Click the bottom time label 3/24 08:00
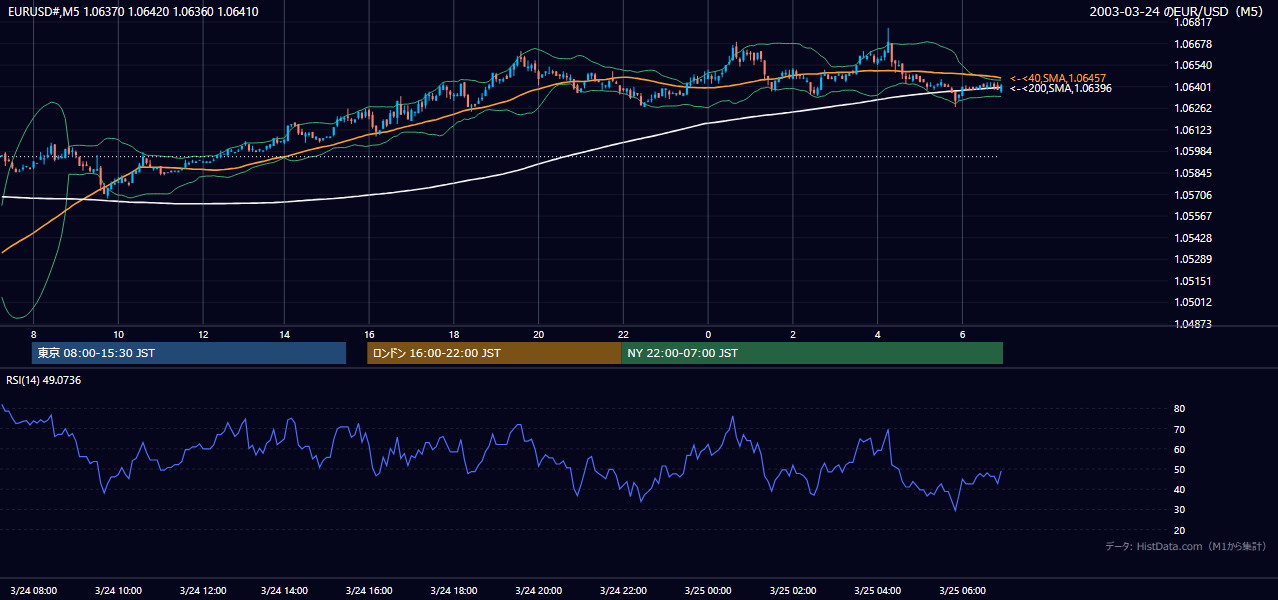Screen dimensions: 1278x600 click(x=34, y=591)
